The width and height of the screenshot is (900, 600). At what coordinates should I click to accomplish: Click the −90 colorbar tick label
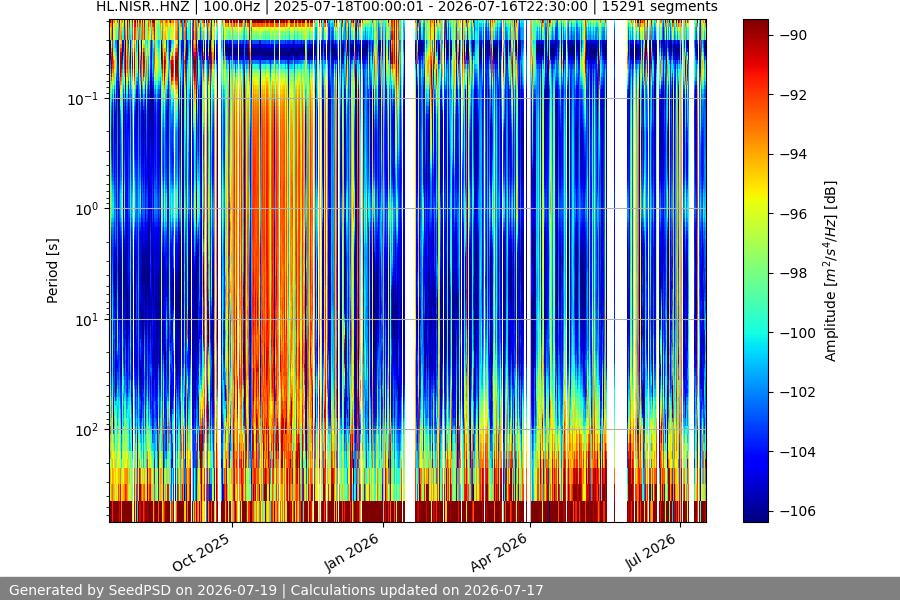[x=793, y=35]
